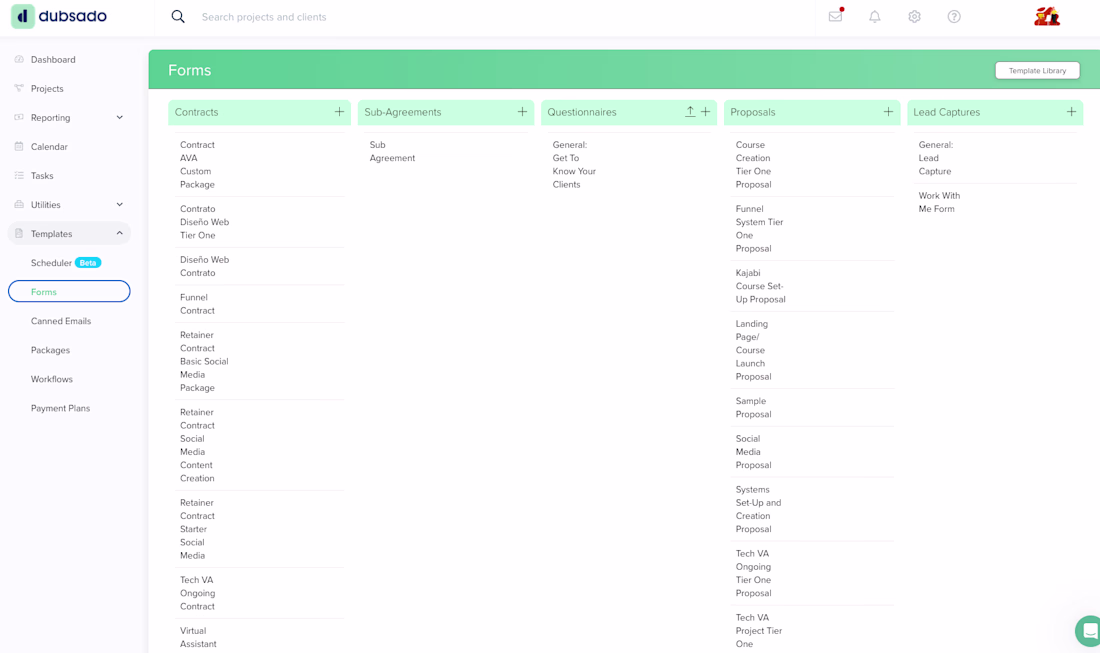Viewport: 1100px width, 653px height.
Task: Open Tech VA Ongoing Contract
Action: 198,593
